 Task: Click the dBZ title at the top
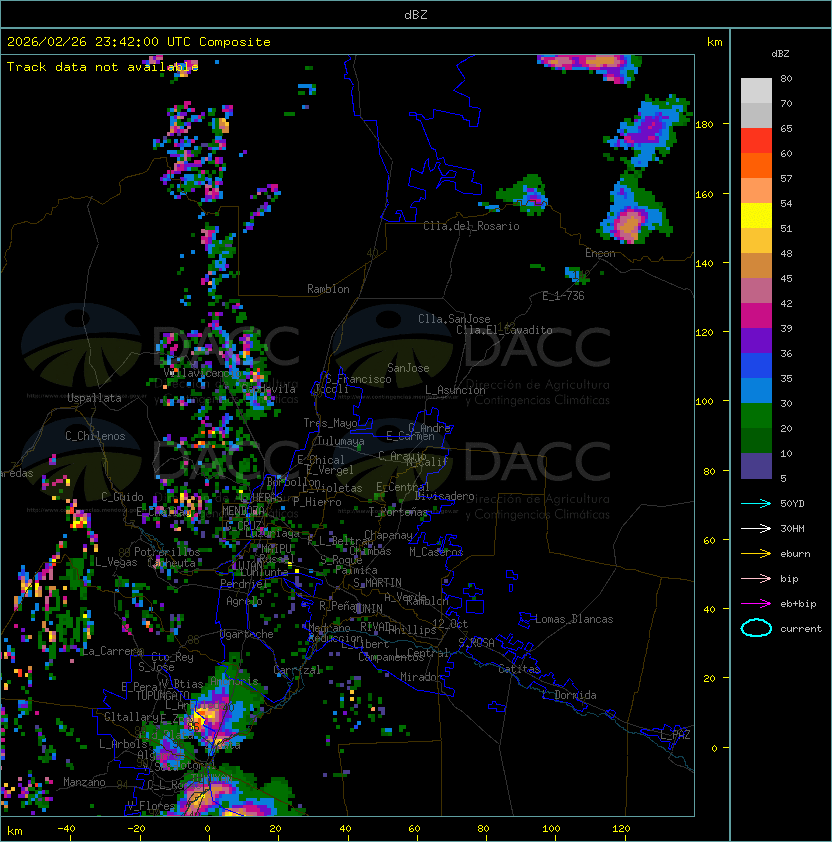[x=416, y=14]
